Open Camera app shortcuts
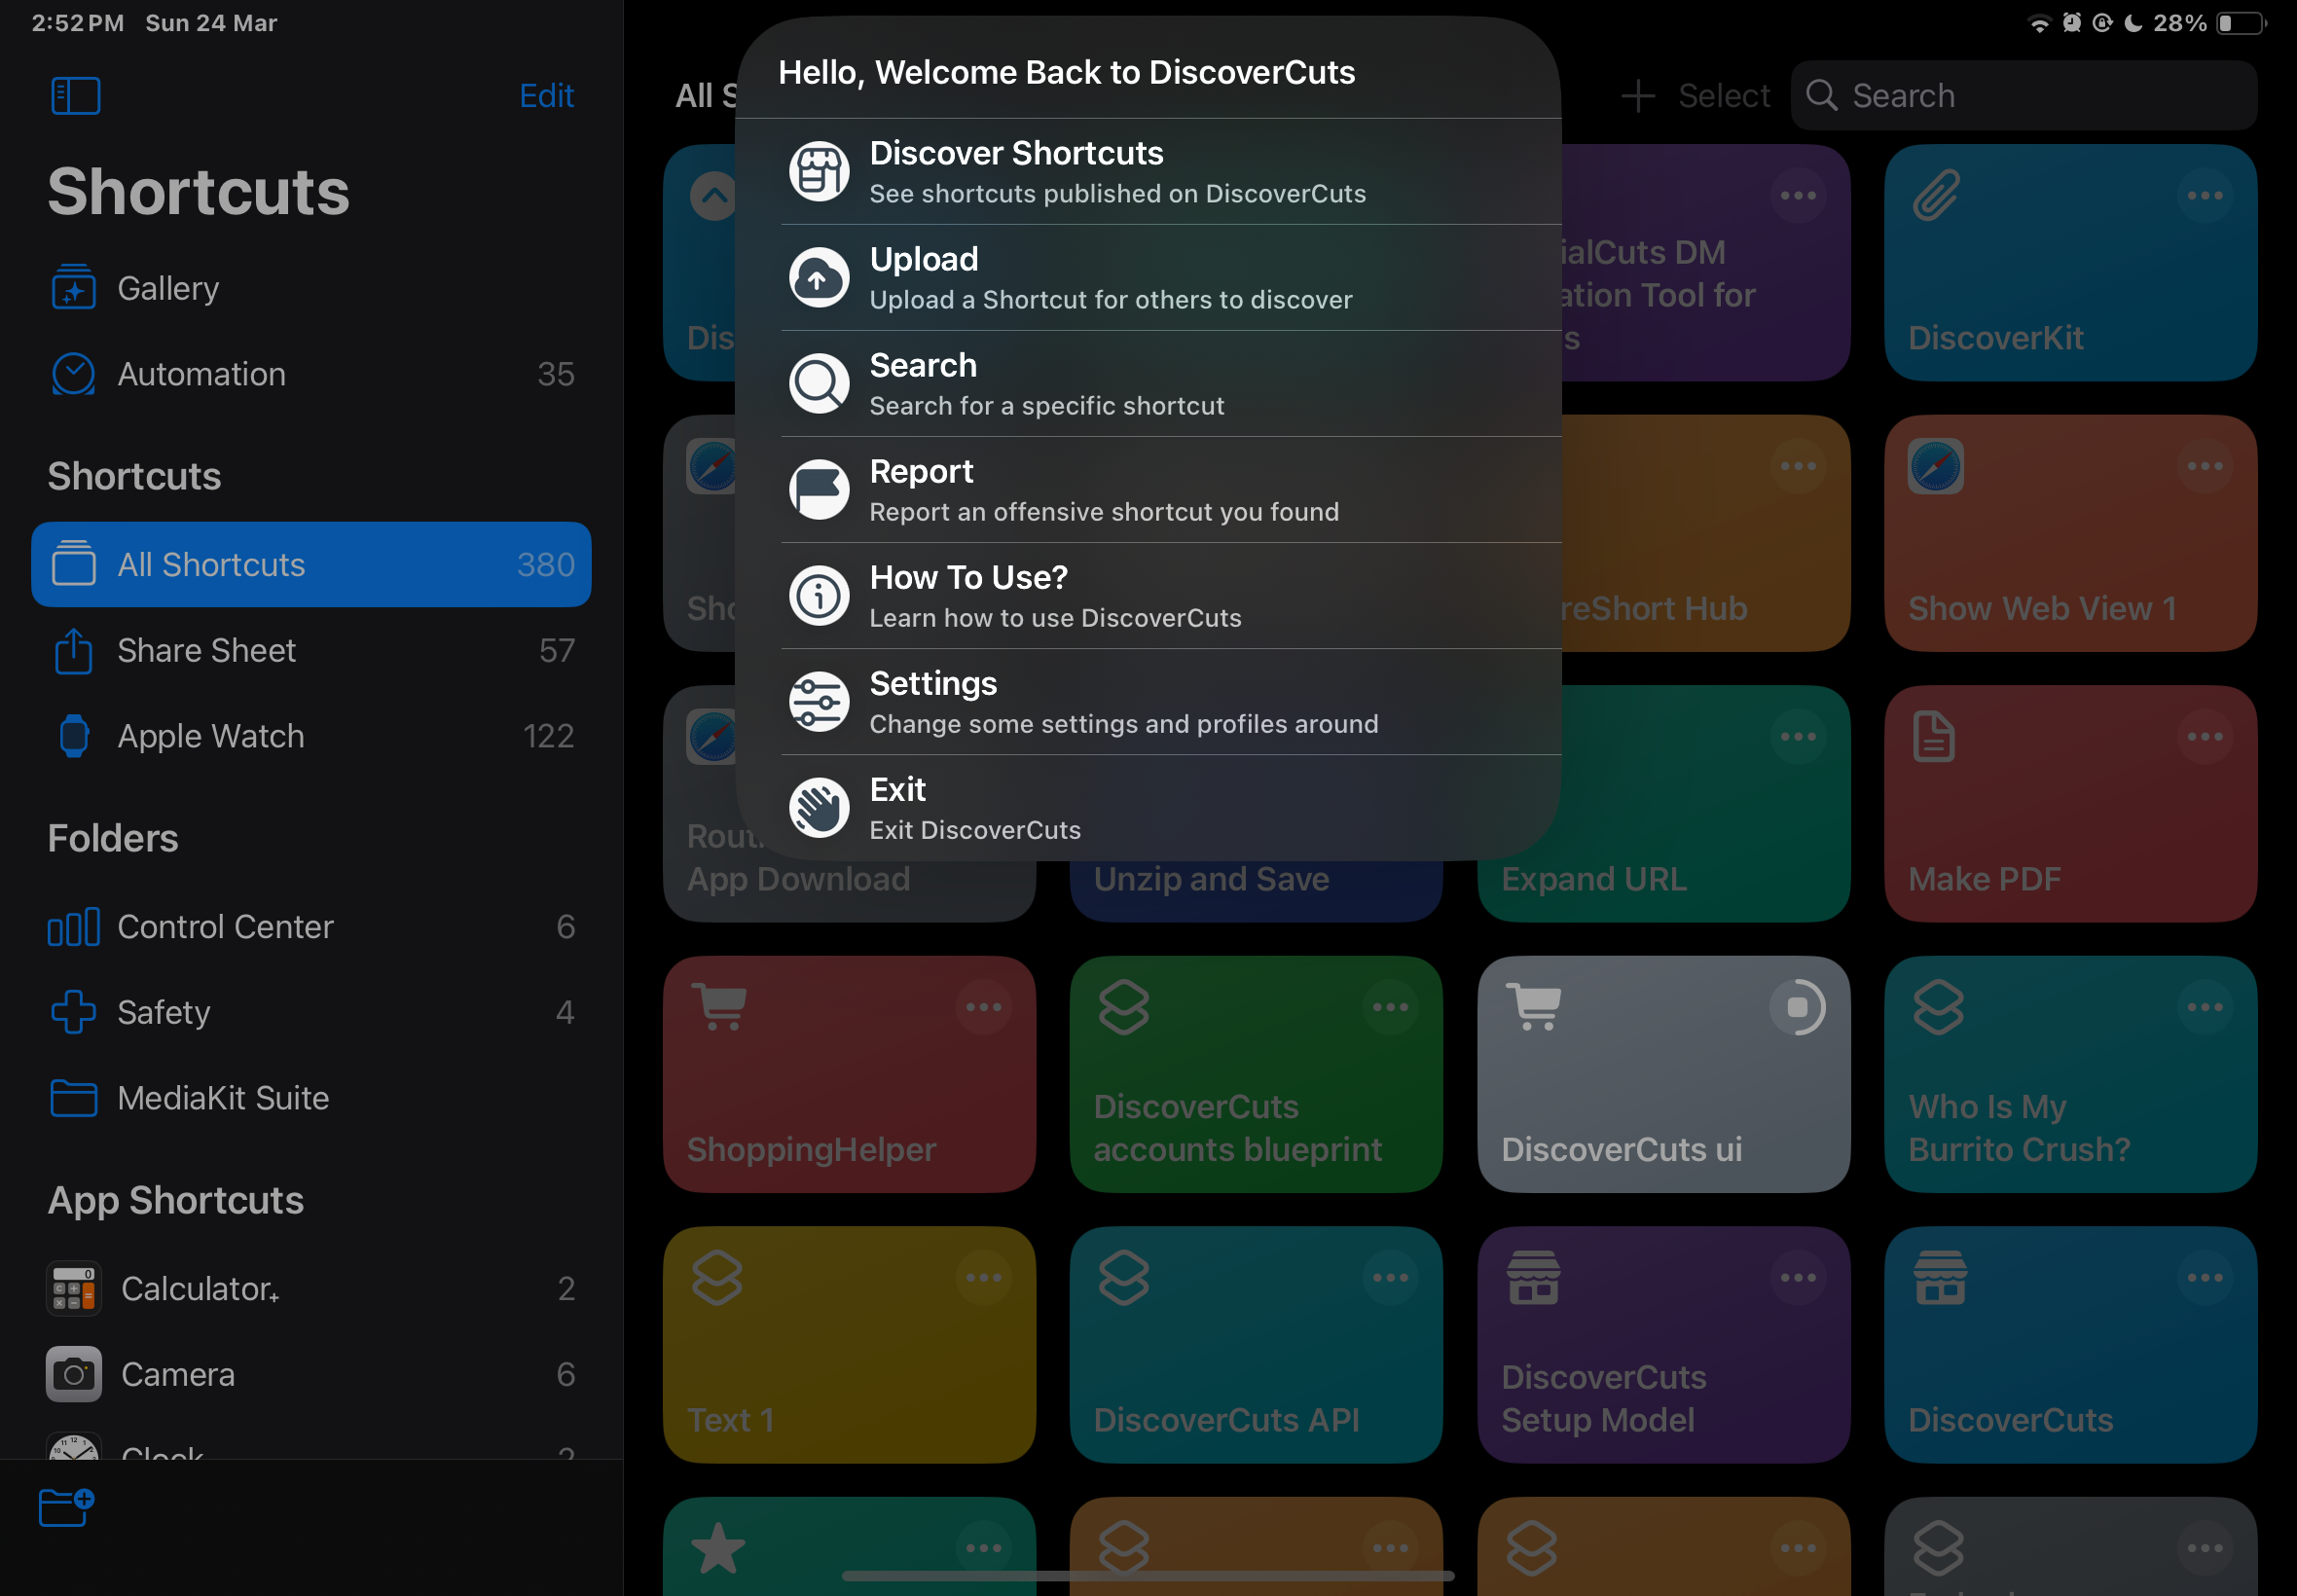The width and height of the screenshot is (2297, 1596). (310, 1374)
